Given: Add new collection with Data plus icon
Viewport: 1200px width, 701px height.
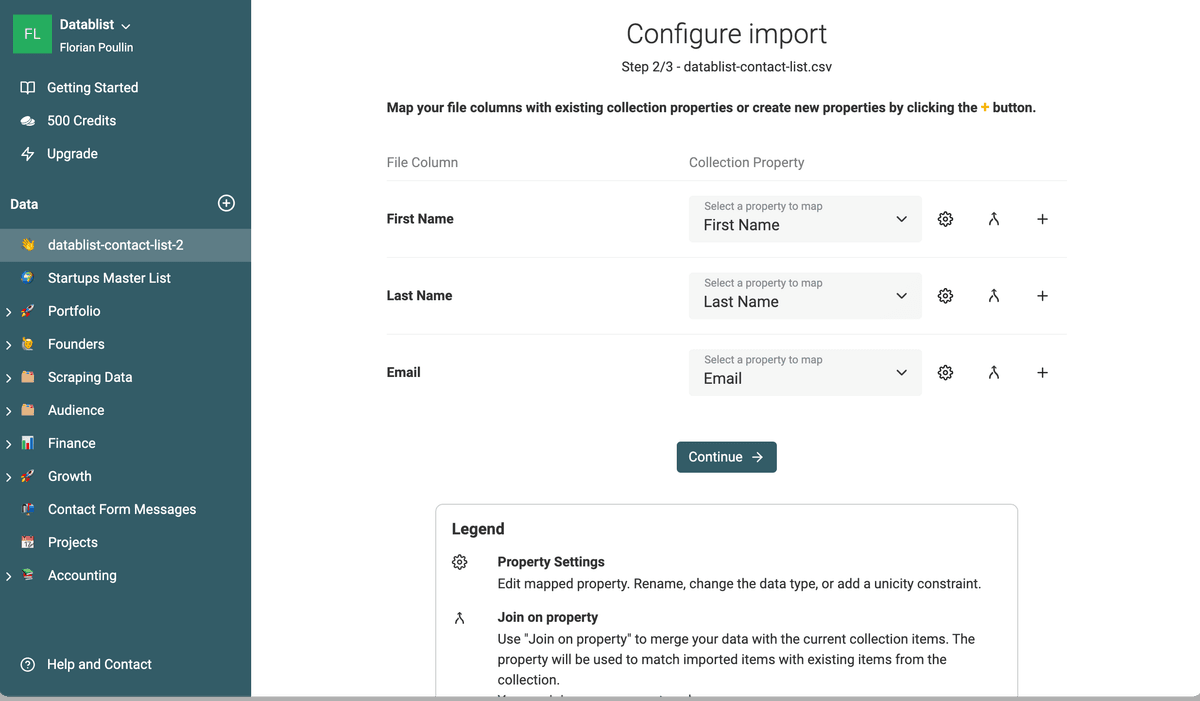Looking at the screenshot, I should 226,203.
